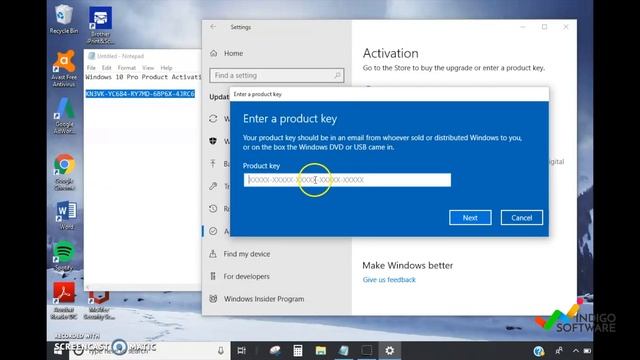
Task: Cancel the Enter a product key dialog
Action: click(522, 218)
